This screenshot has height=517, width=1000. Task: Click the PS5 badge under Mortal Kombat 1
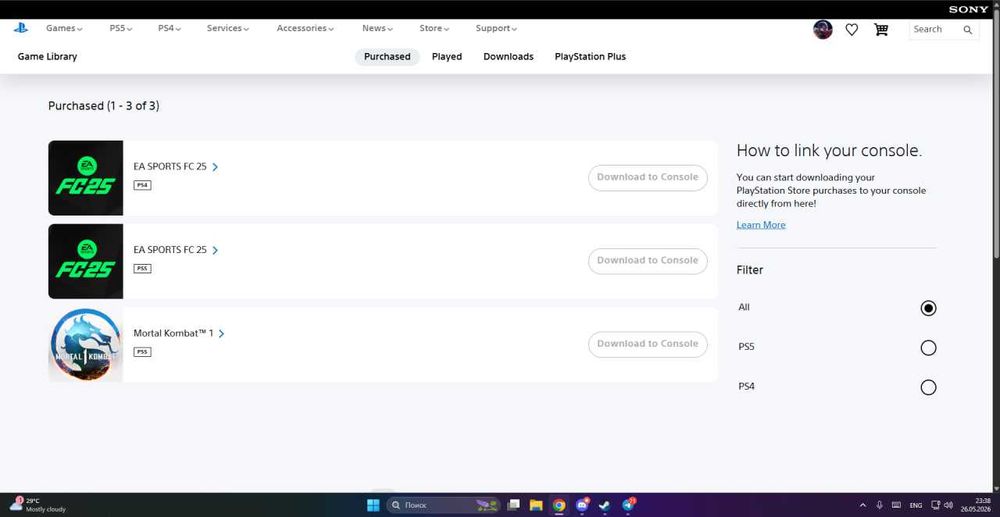tap(142, 352)
